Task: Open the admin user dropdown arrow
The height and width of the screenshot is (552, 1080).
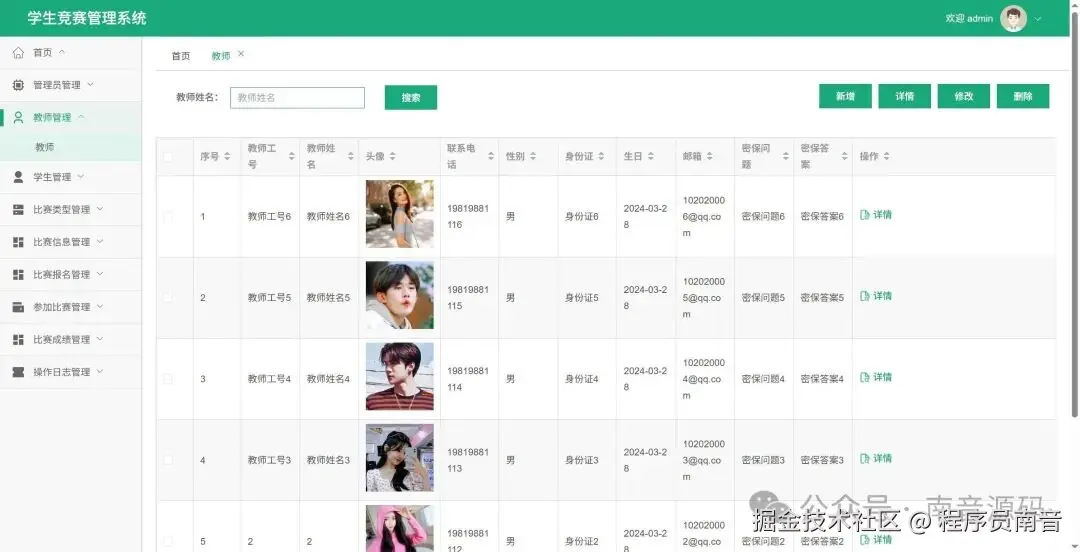Action: click(x=1038, y=19)
